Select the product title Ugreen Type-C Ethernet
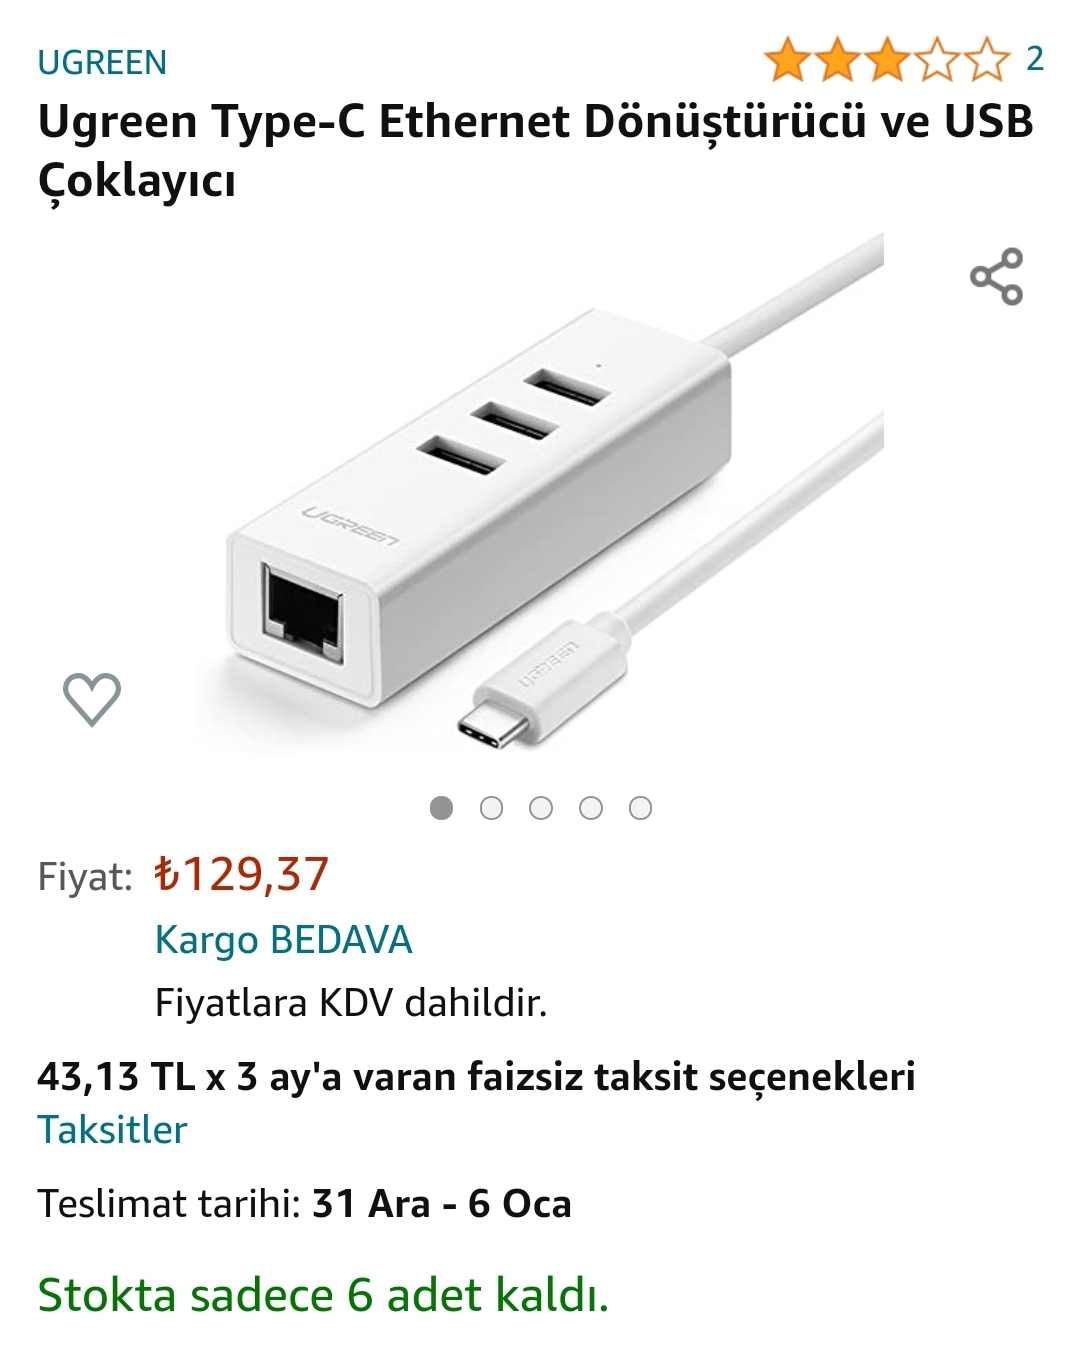 (x=536, y=151)
